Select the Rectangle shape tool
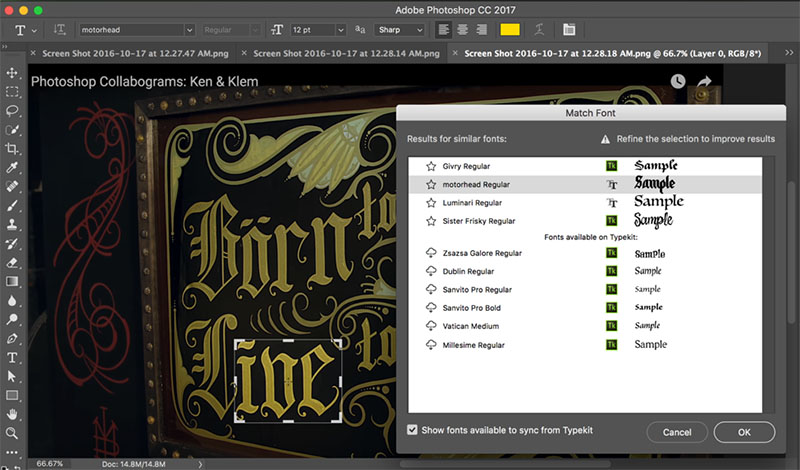The width and height of the screenshot is (800, 470). (x=12, y=395)
